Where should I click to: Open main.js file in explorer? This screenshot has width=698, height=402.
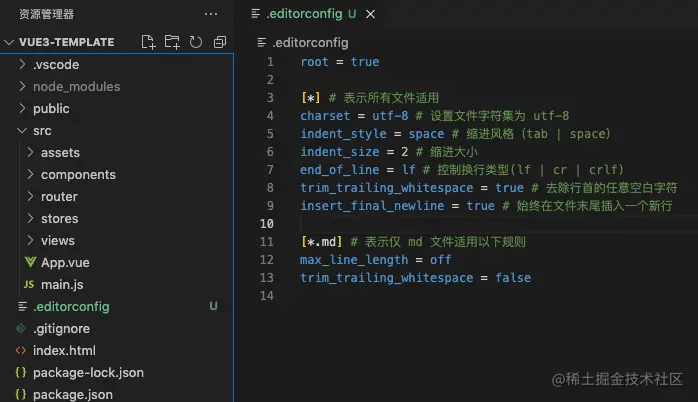[62, 284]
